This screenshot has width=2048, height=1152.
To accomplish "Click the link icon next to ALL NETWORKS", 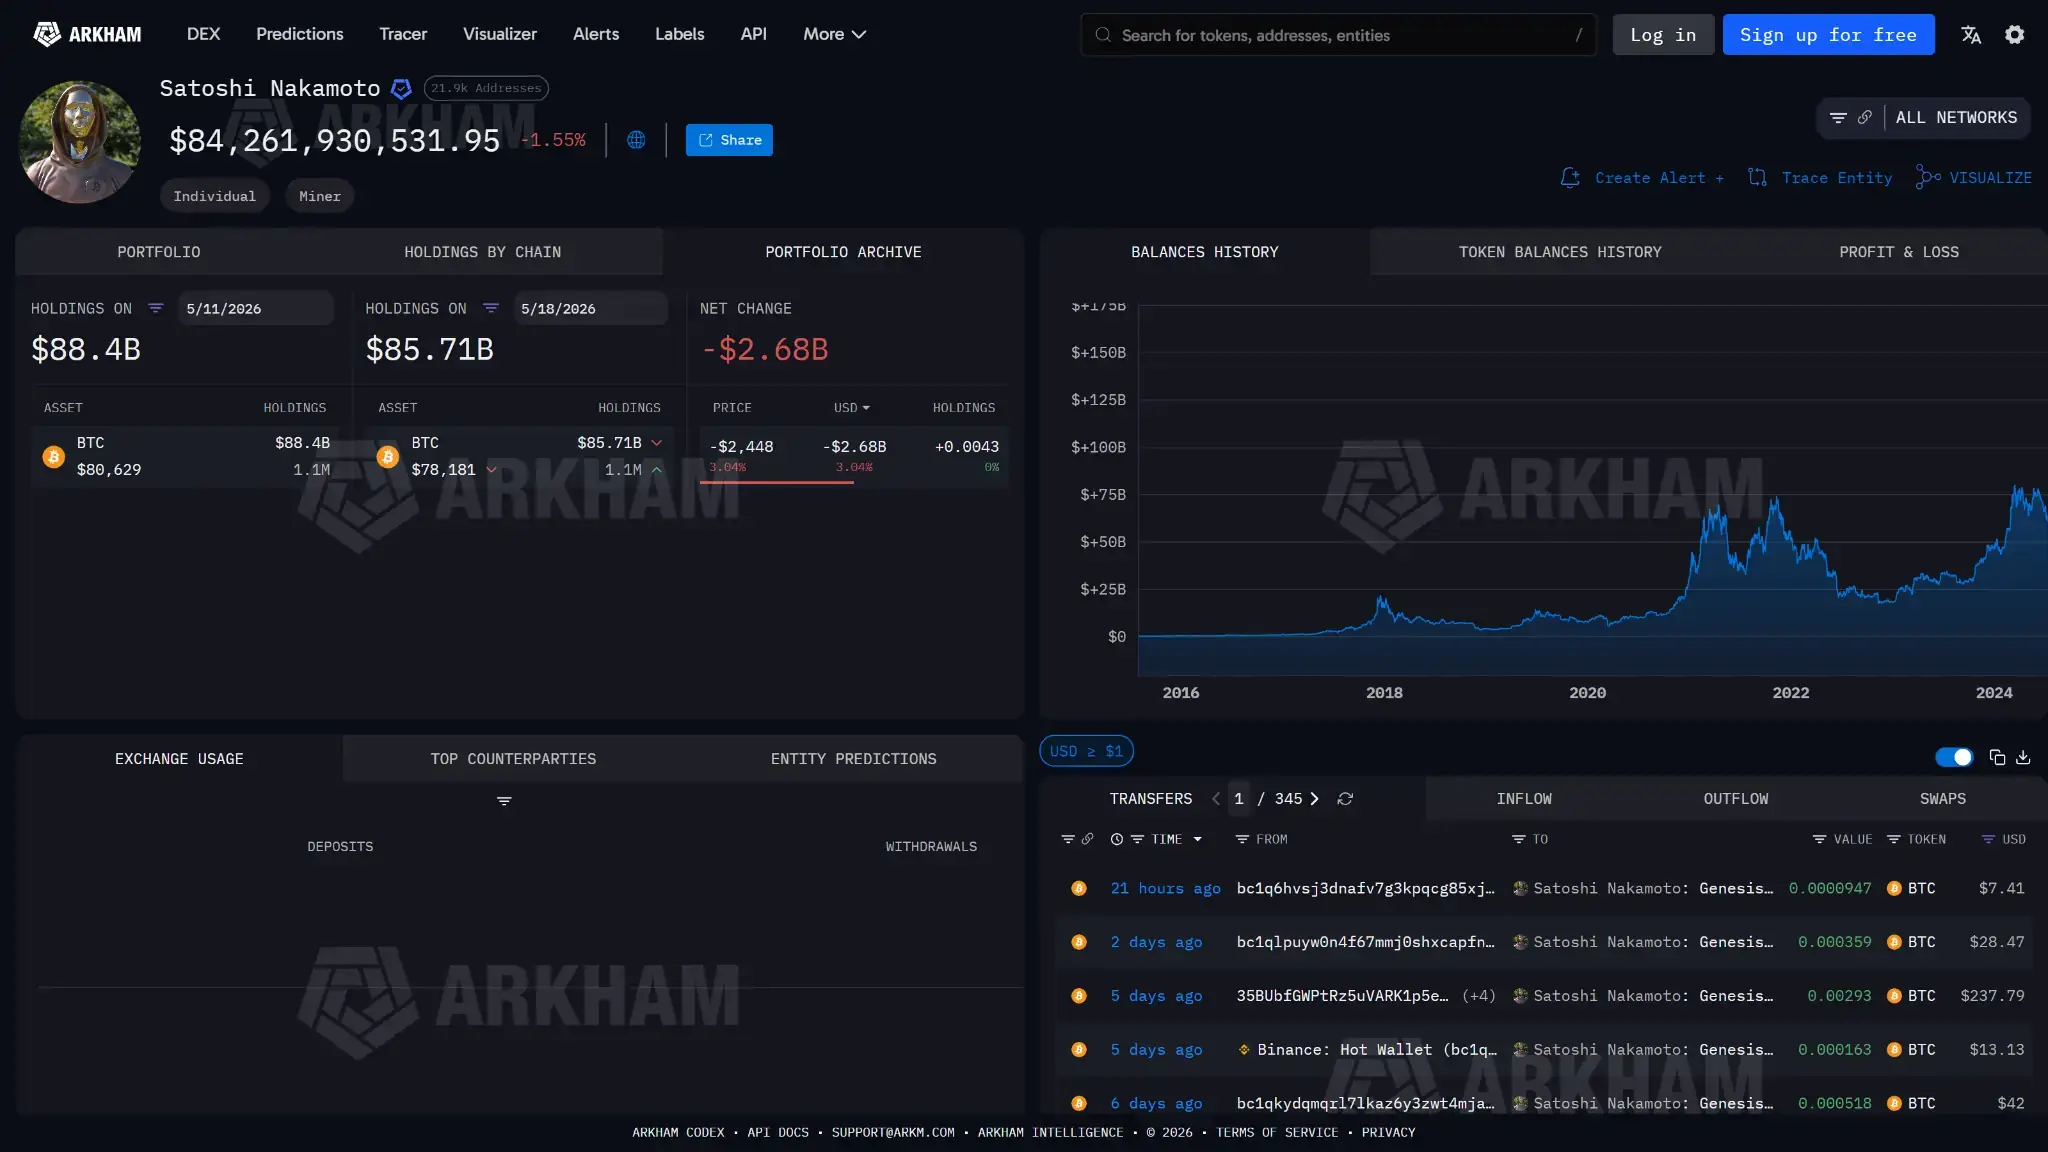I will click(1865, 118).
